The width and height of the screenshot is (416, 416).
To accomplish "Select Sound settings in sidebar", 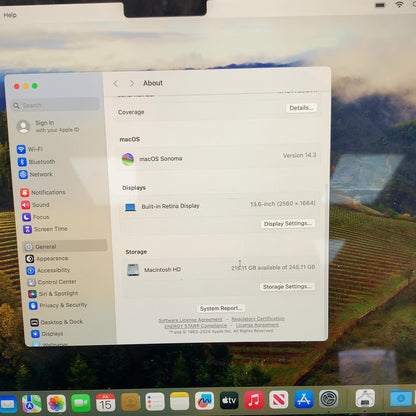I will (x=35, y=205).
